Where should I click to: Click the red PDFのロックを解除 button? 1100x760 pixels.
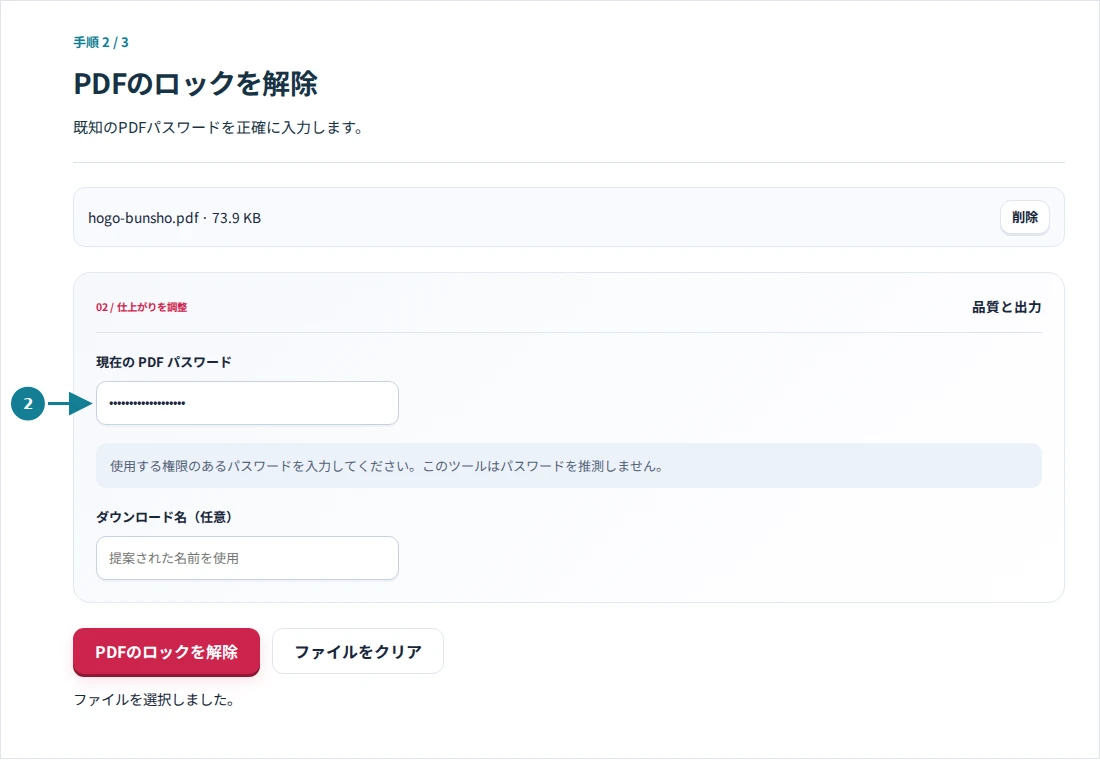(166, 652)
